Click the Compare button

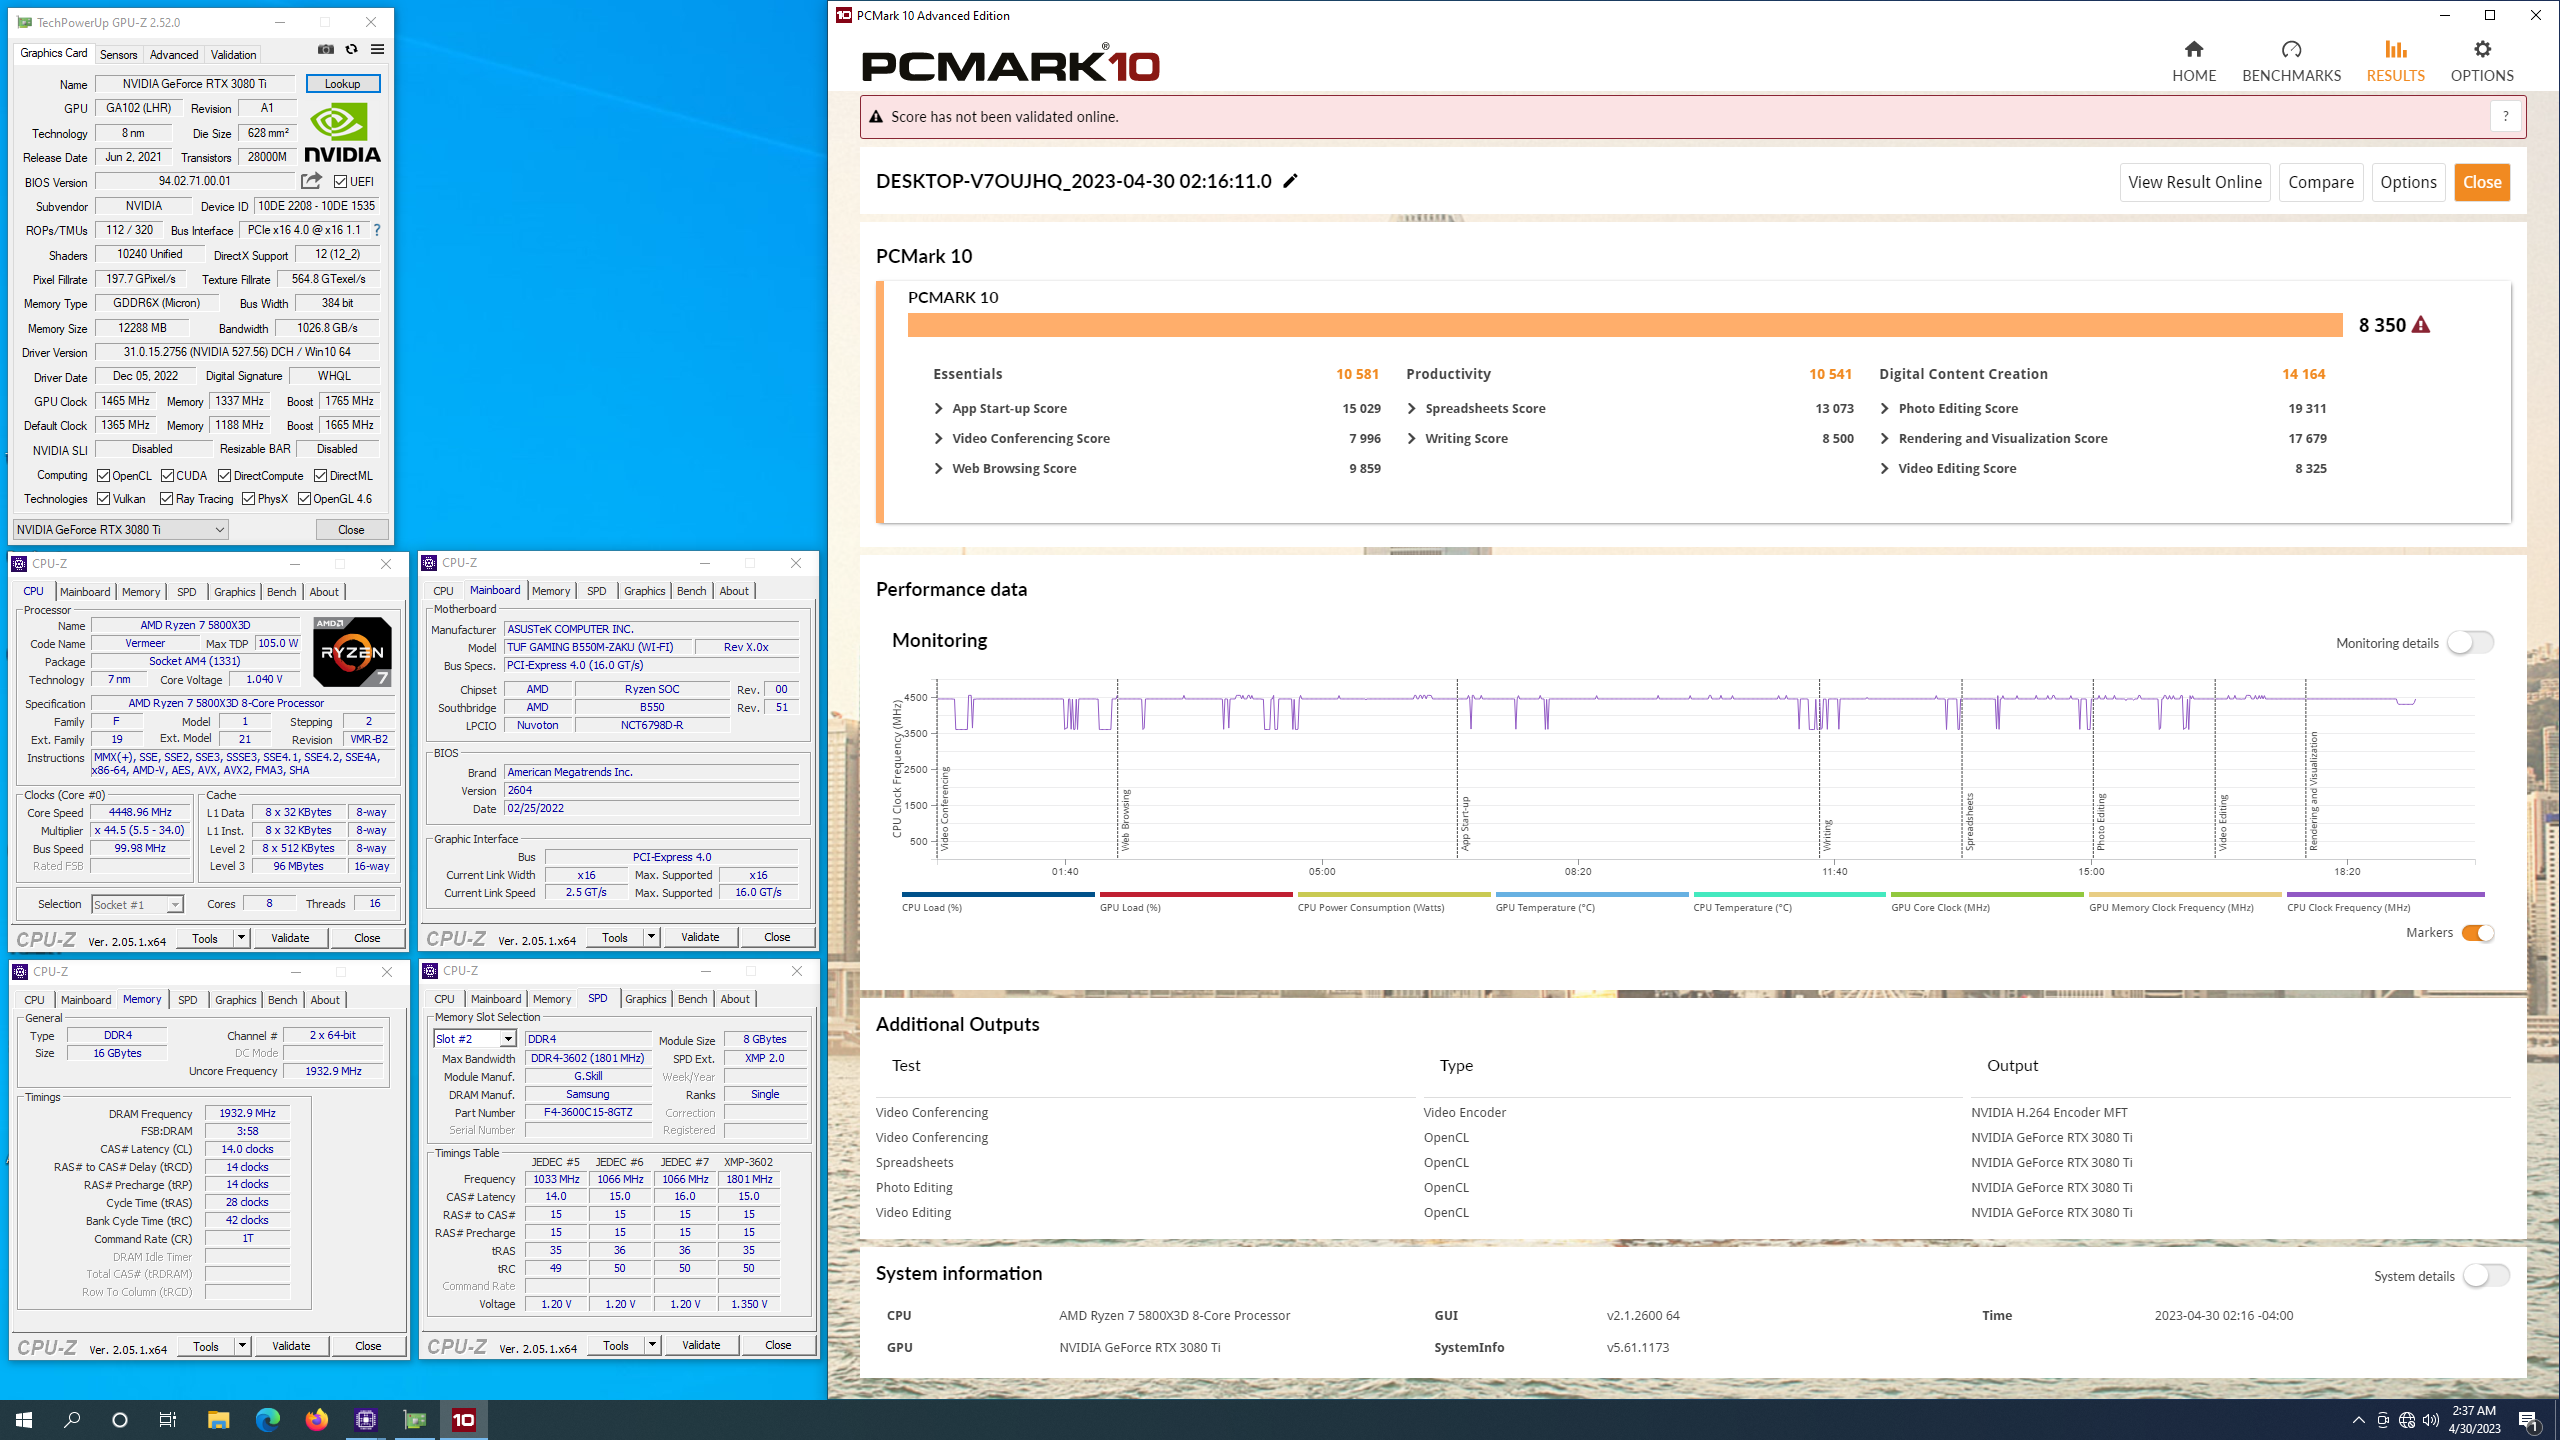2321,182
